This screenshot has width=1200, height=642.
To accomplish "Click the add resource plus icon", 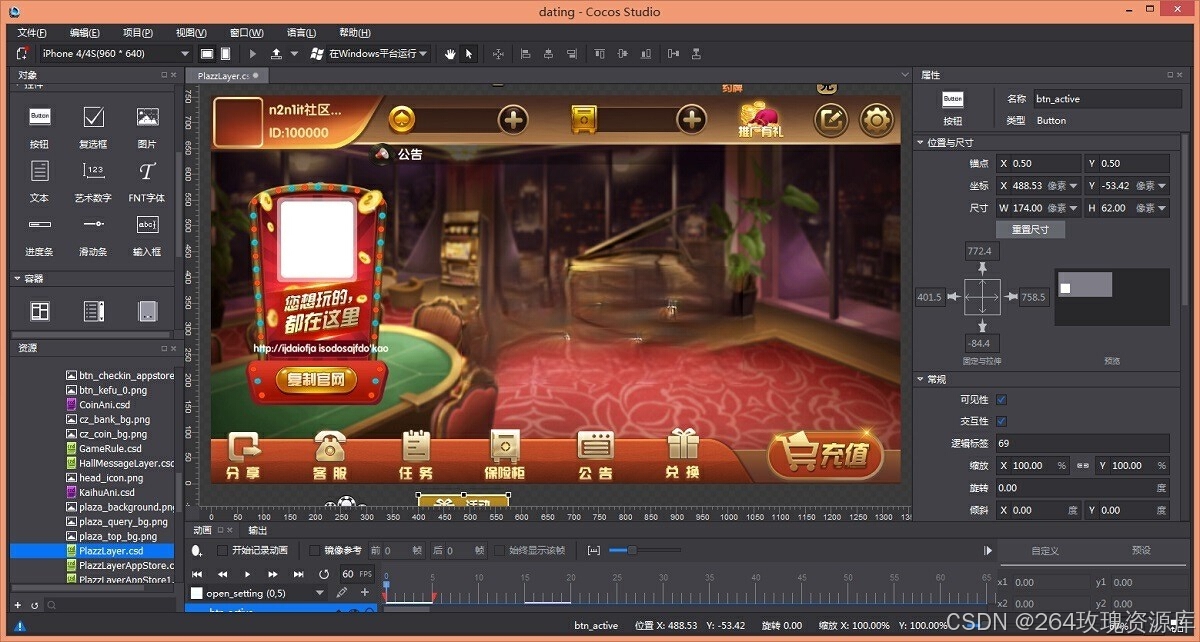I will [17, 605].
